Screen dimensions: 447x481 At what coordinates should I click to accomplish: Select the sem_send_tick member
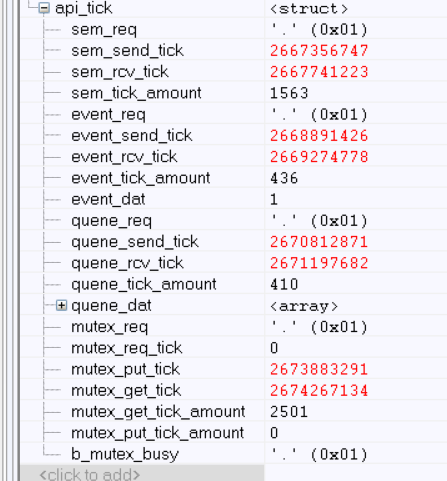127,51
